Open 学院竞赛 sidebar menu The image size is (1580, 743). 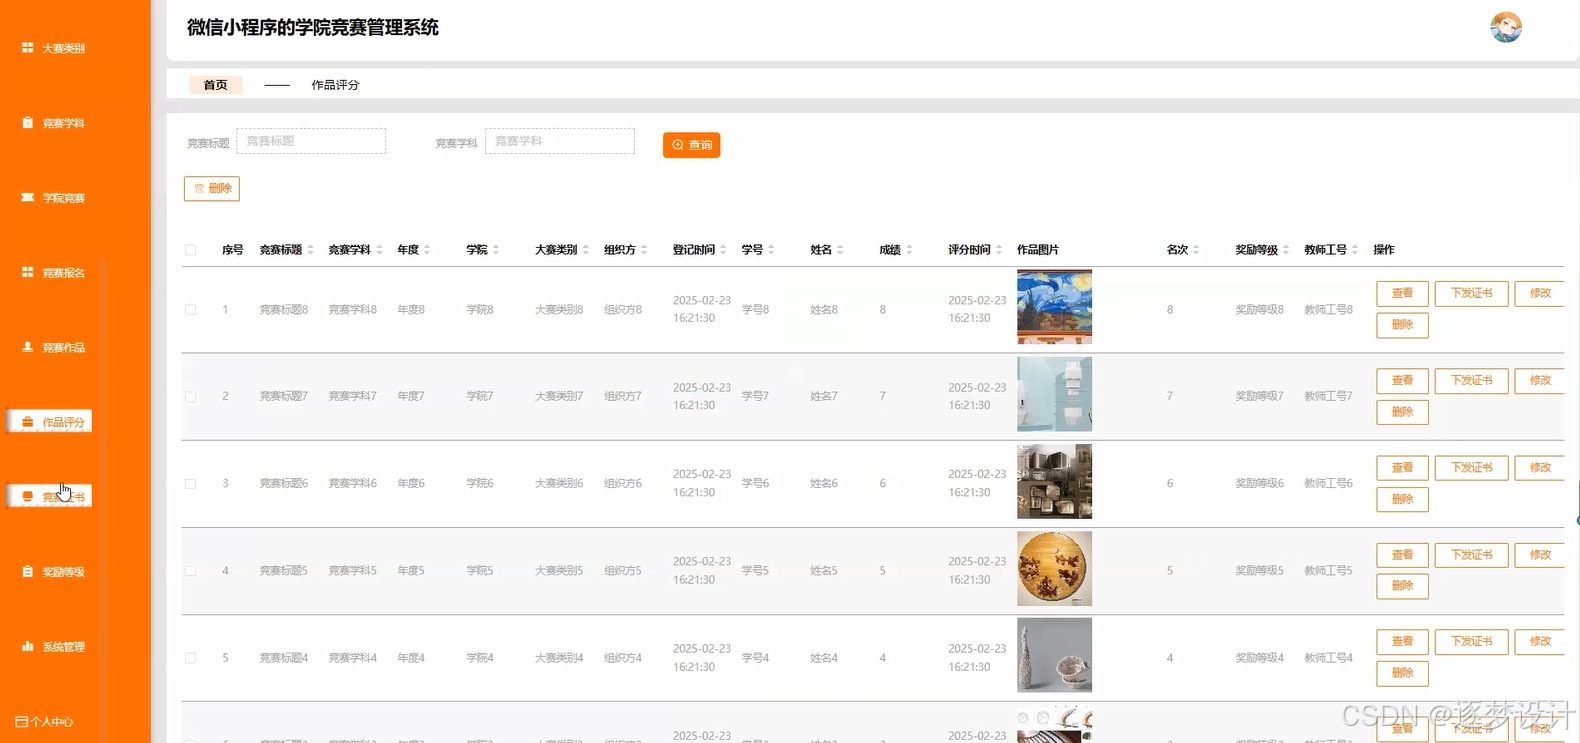(54, 198)
